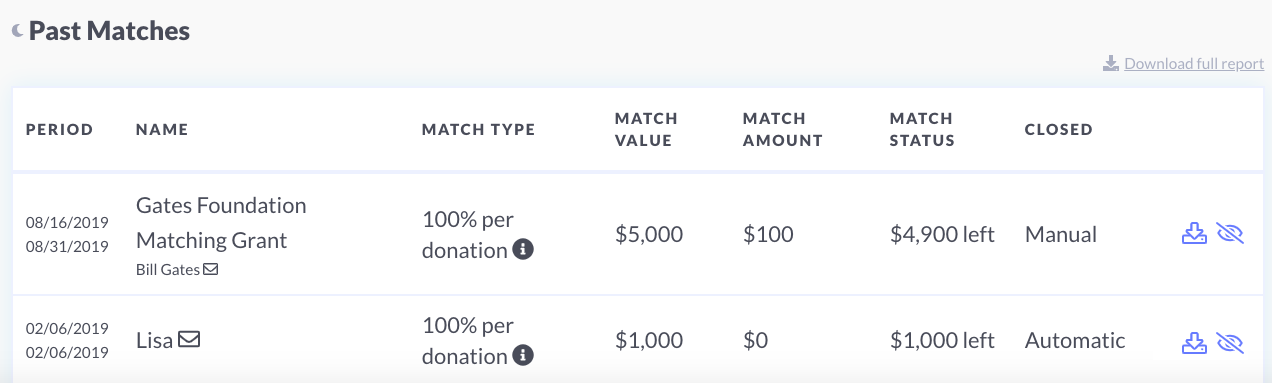
Task: Download the Gates Foundation match report
Action: (x=1194, y=235)
